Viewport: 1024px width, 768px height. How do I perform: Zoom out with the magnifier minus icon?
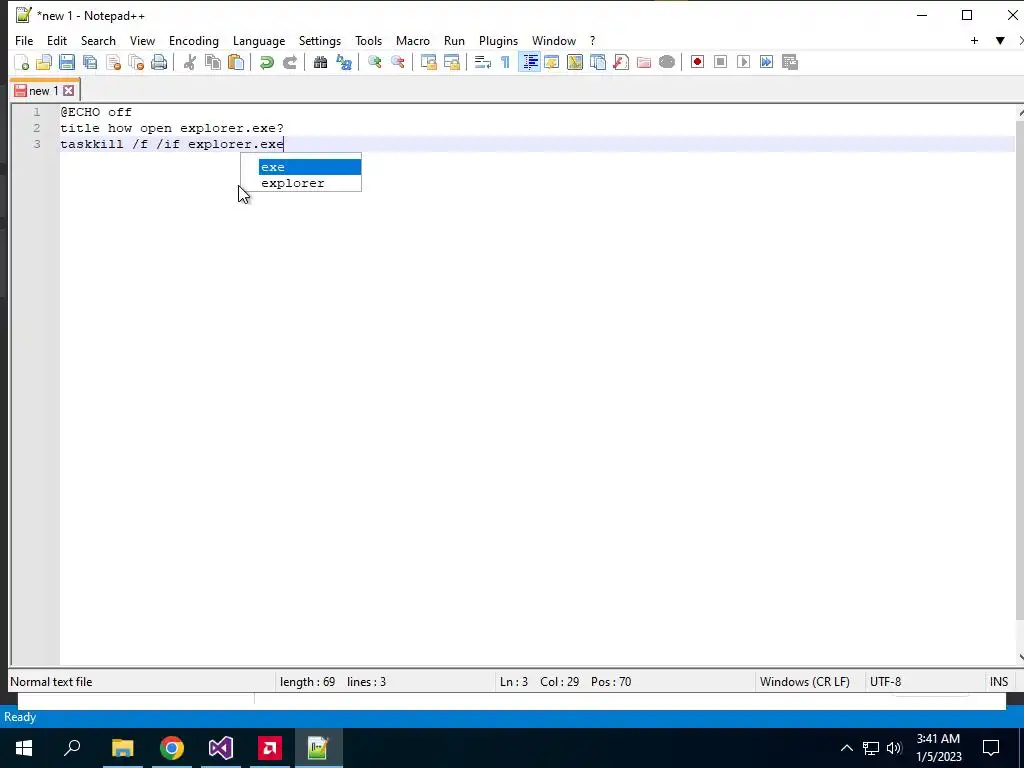pos(397,62)
